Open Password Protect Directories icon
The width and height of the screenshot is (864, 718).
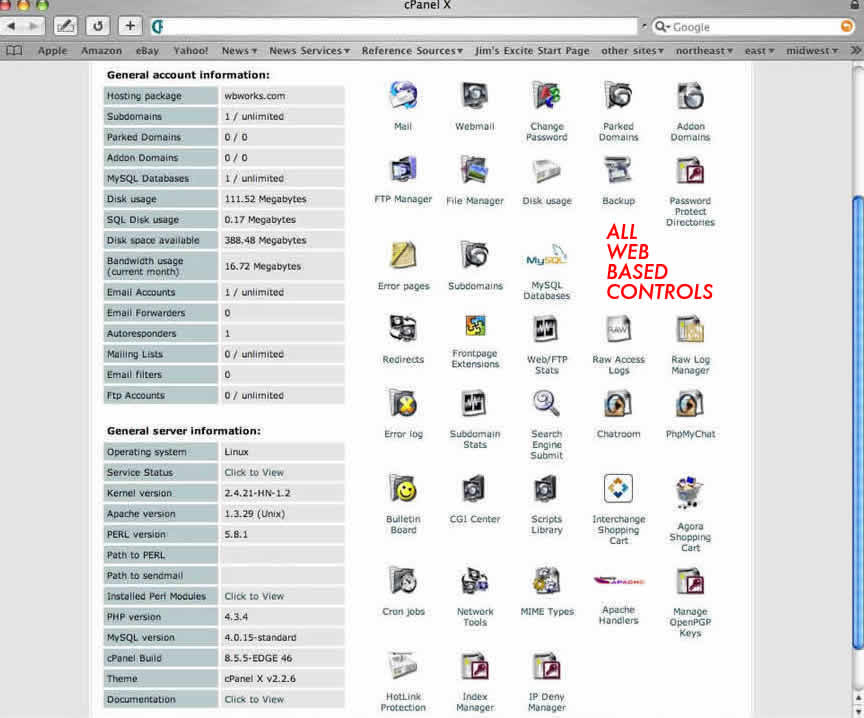[690, 170]
